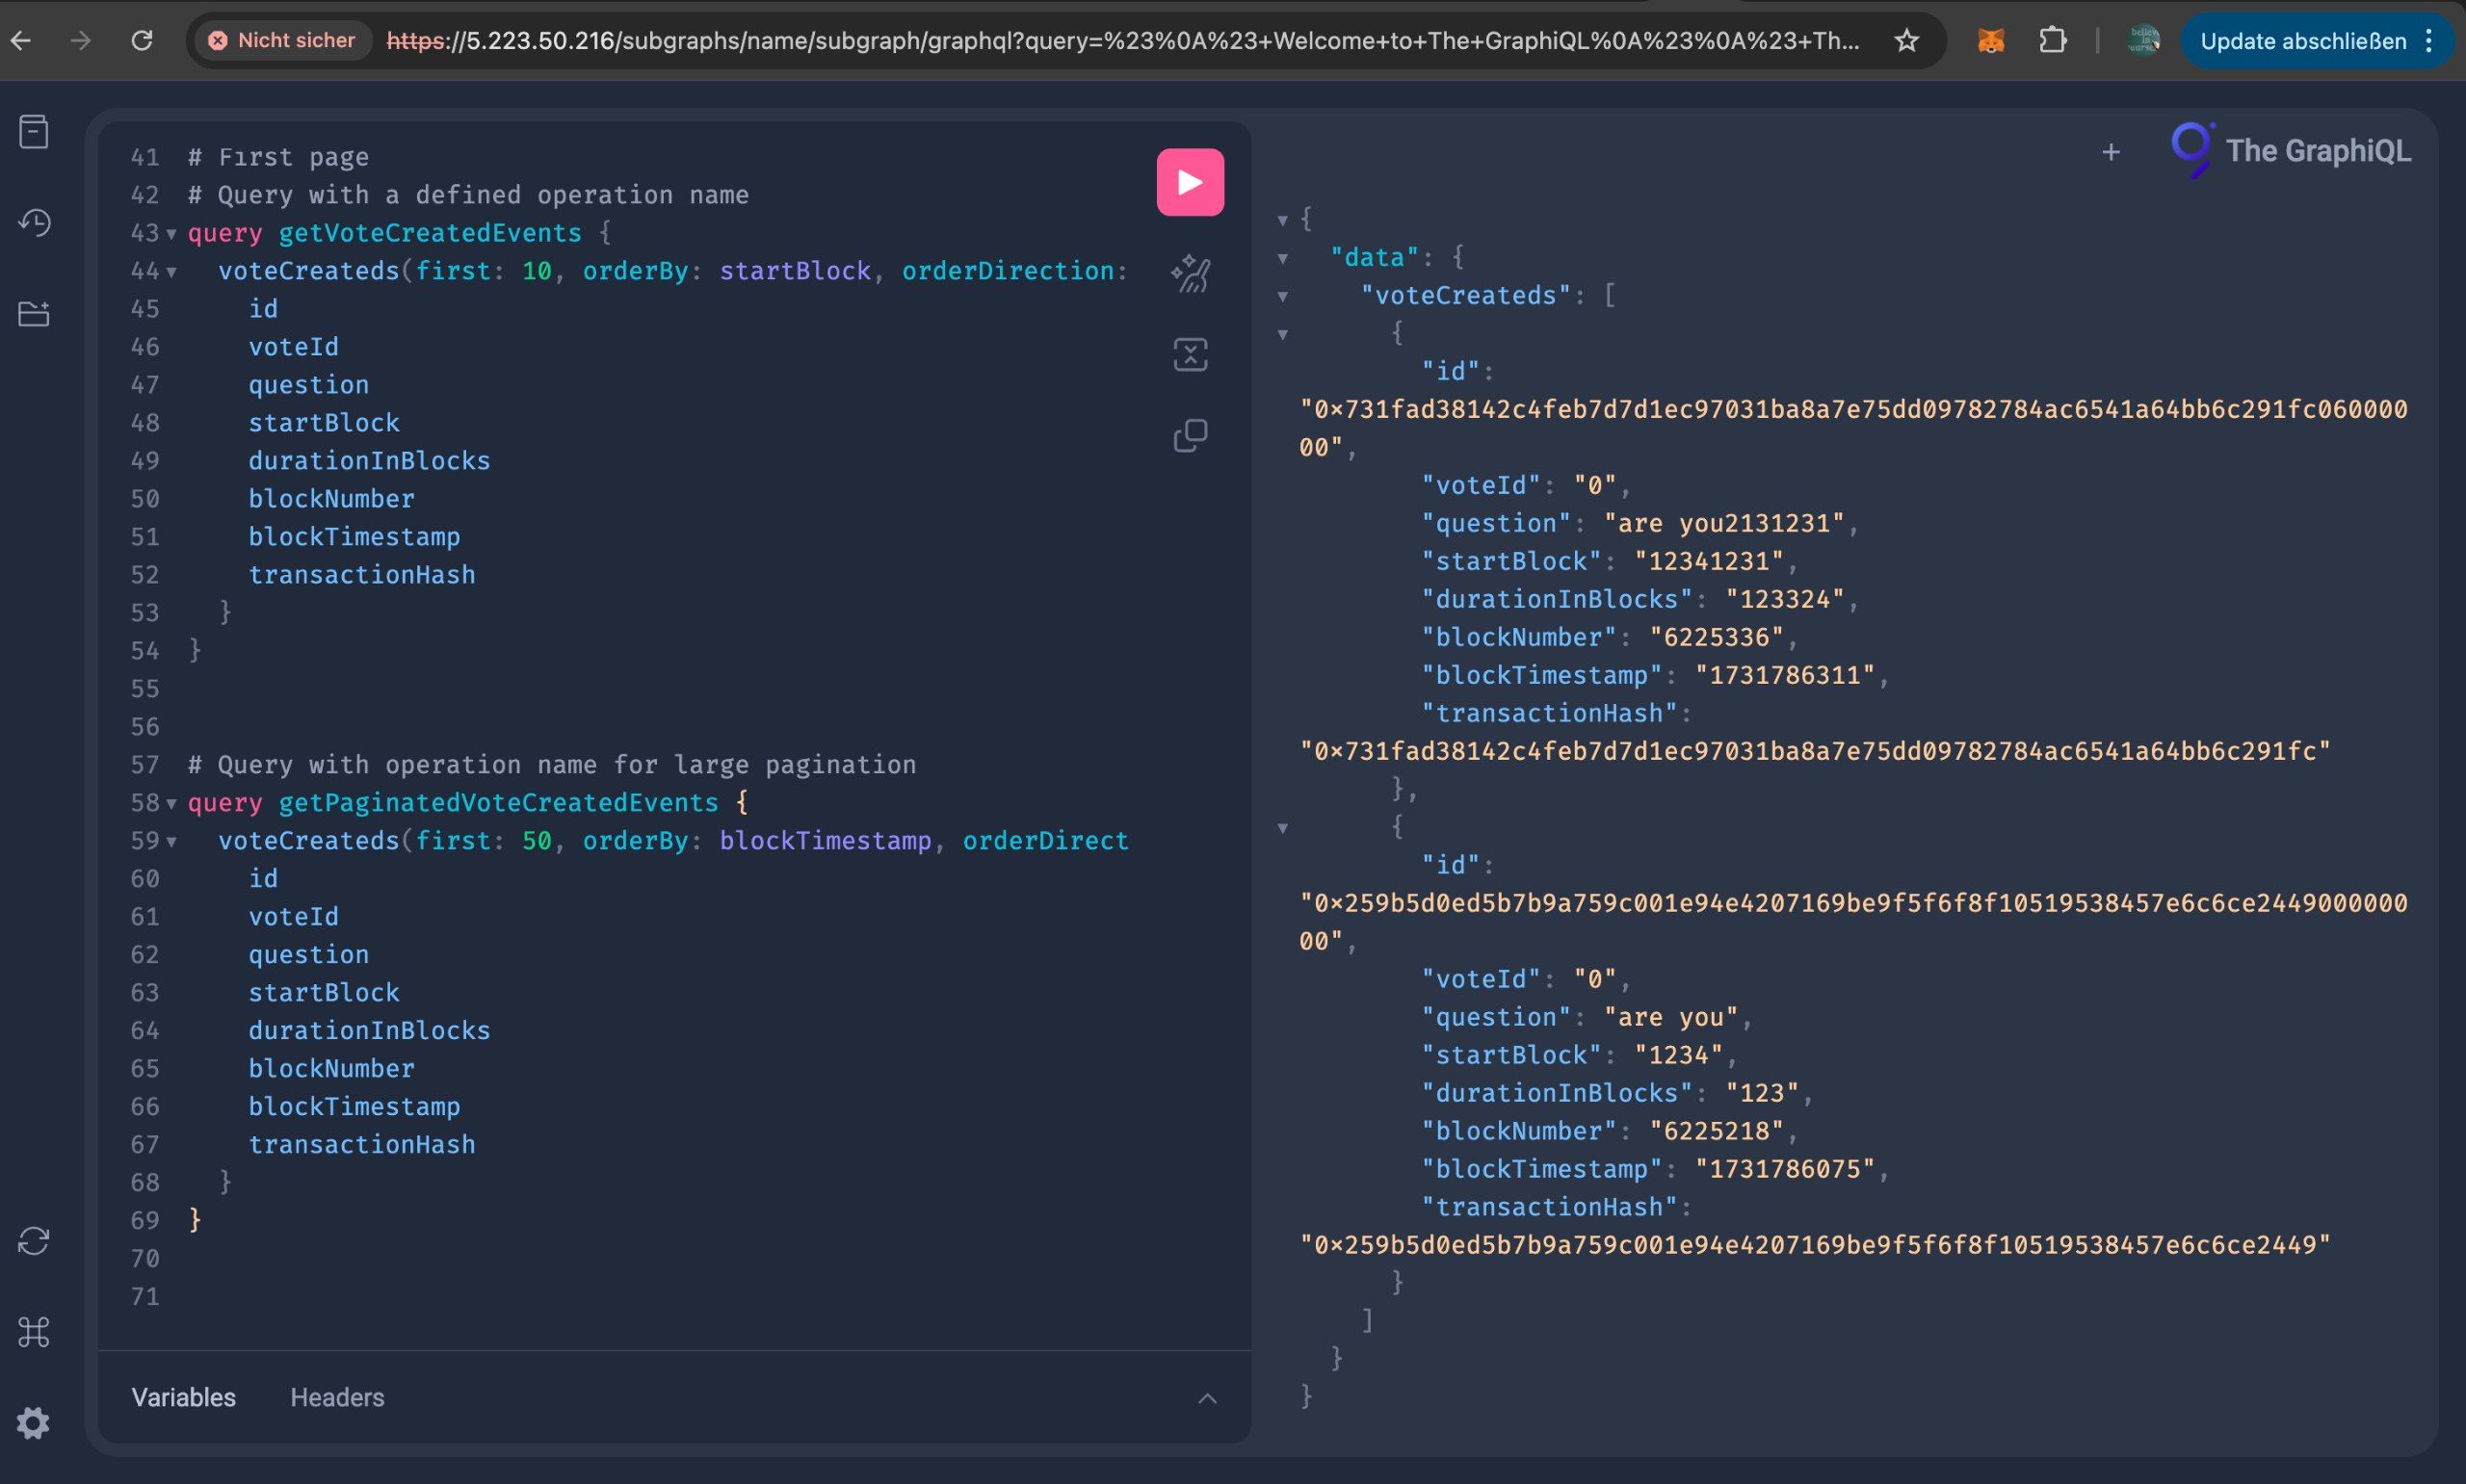The width and height of the screenshot is (2466, 1484).
Task: Click the 'Nicht sicher' security warning badge
Action: point(281,41)
